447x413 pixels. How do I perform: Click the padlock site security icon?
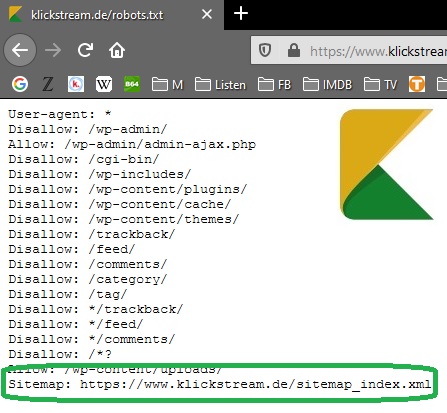click(x=294, y=51)
